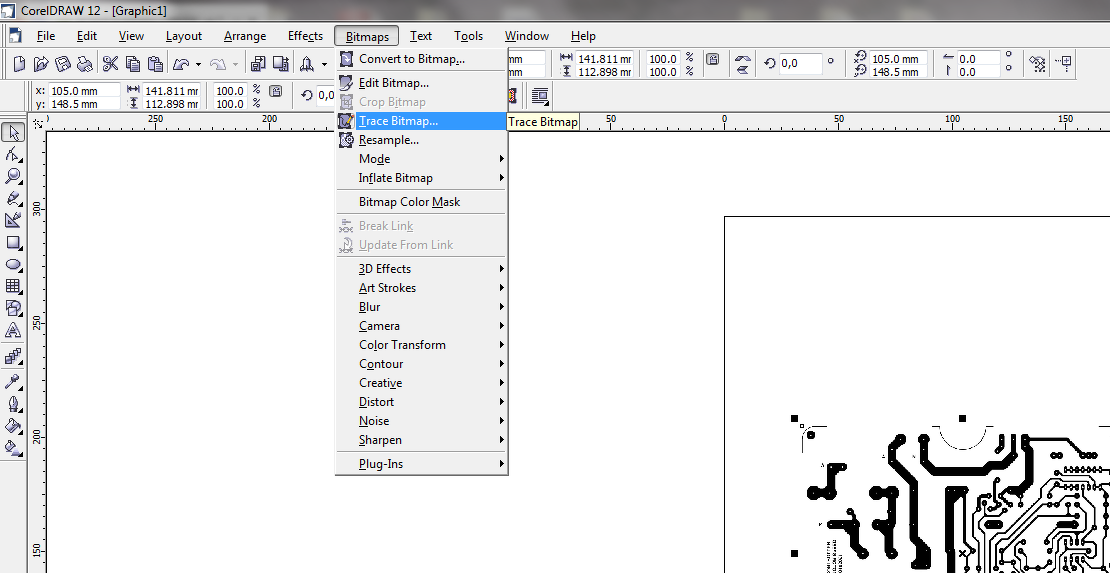The image size is (1110, 573).
Task: Open the Window menu
Action: click(527, 35)
